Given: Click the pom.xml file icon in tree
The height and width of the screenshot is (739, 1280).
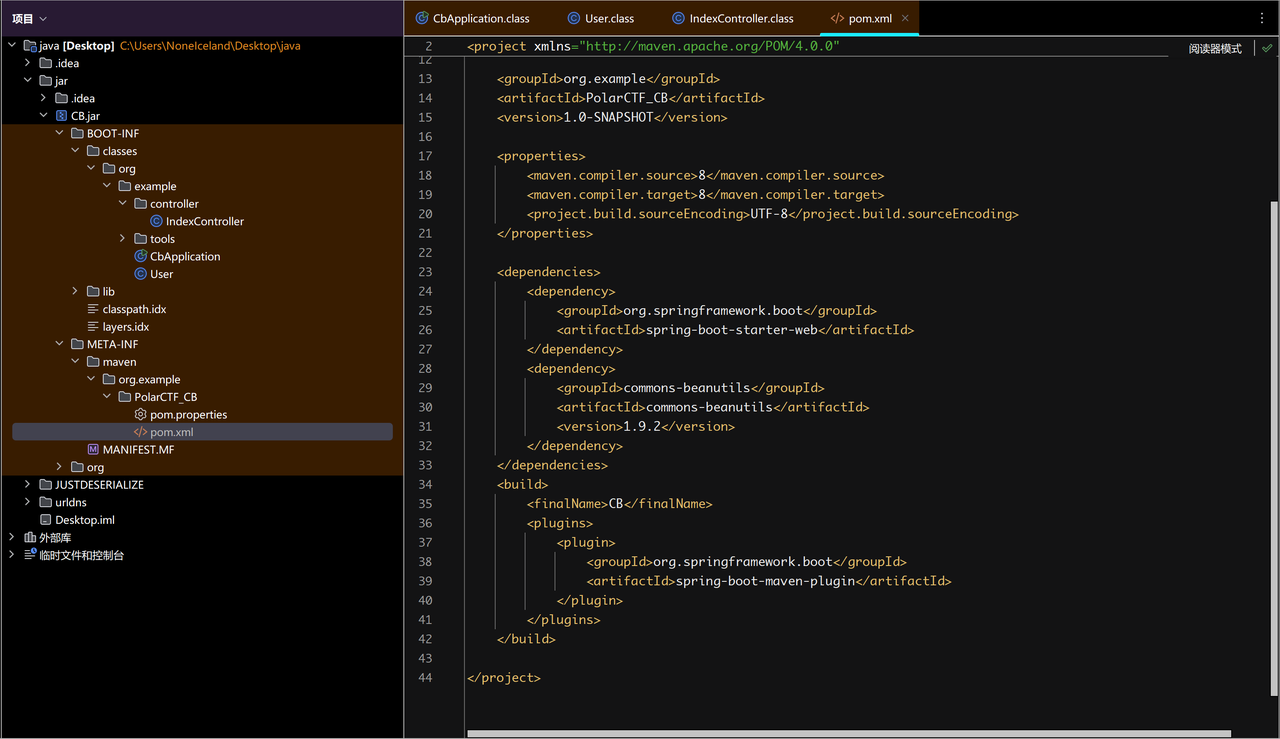Looking at the screenshot, I should click(x=140, y=432).
